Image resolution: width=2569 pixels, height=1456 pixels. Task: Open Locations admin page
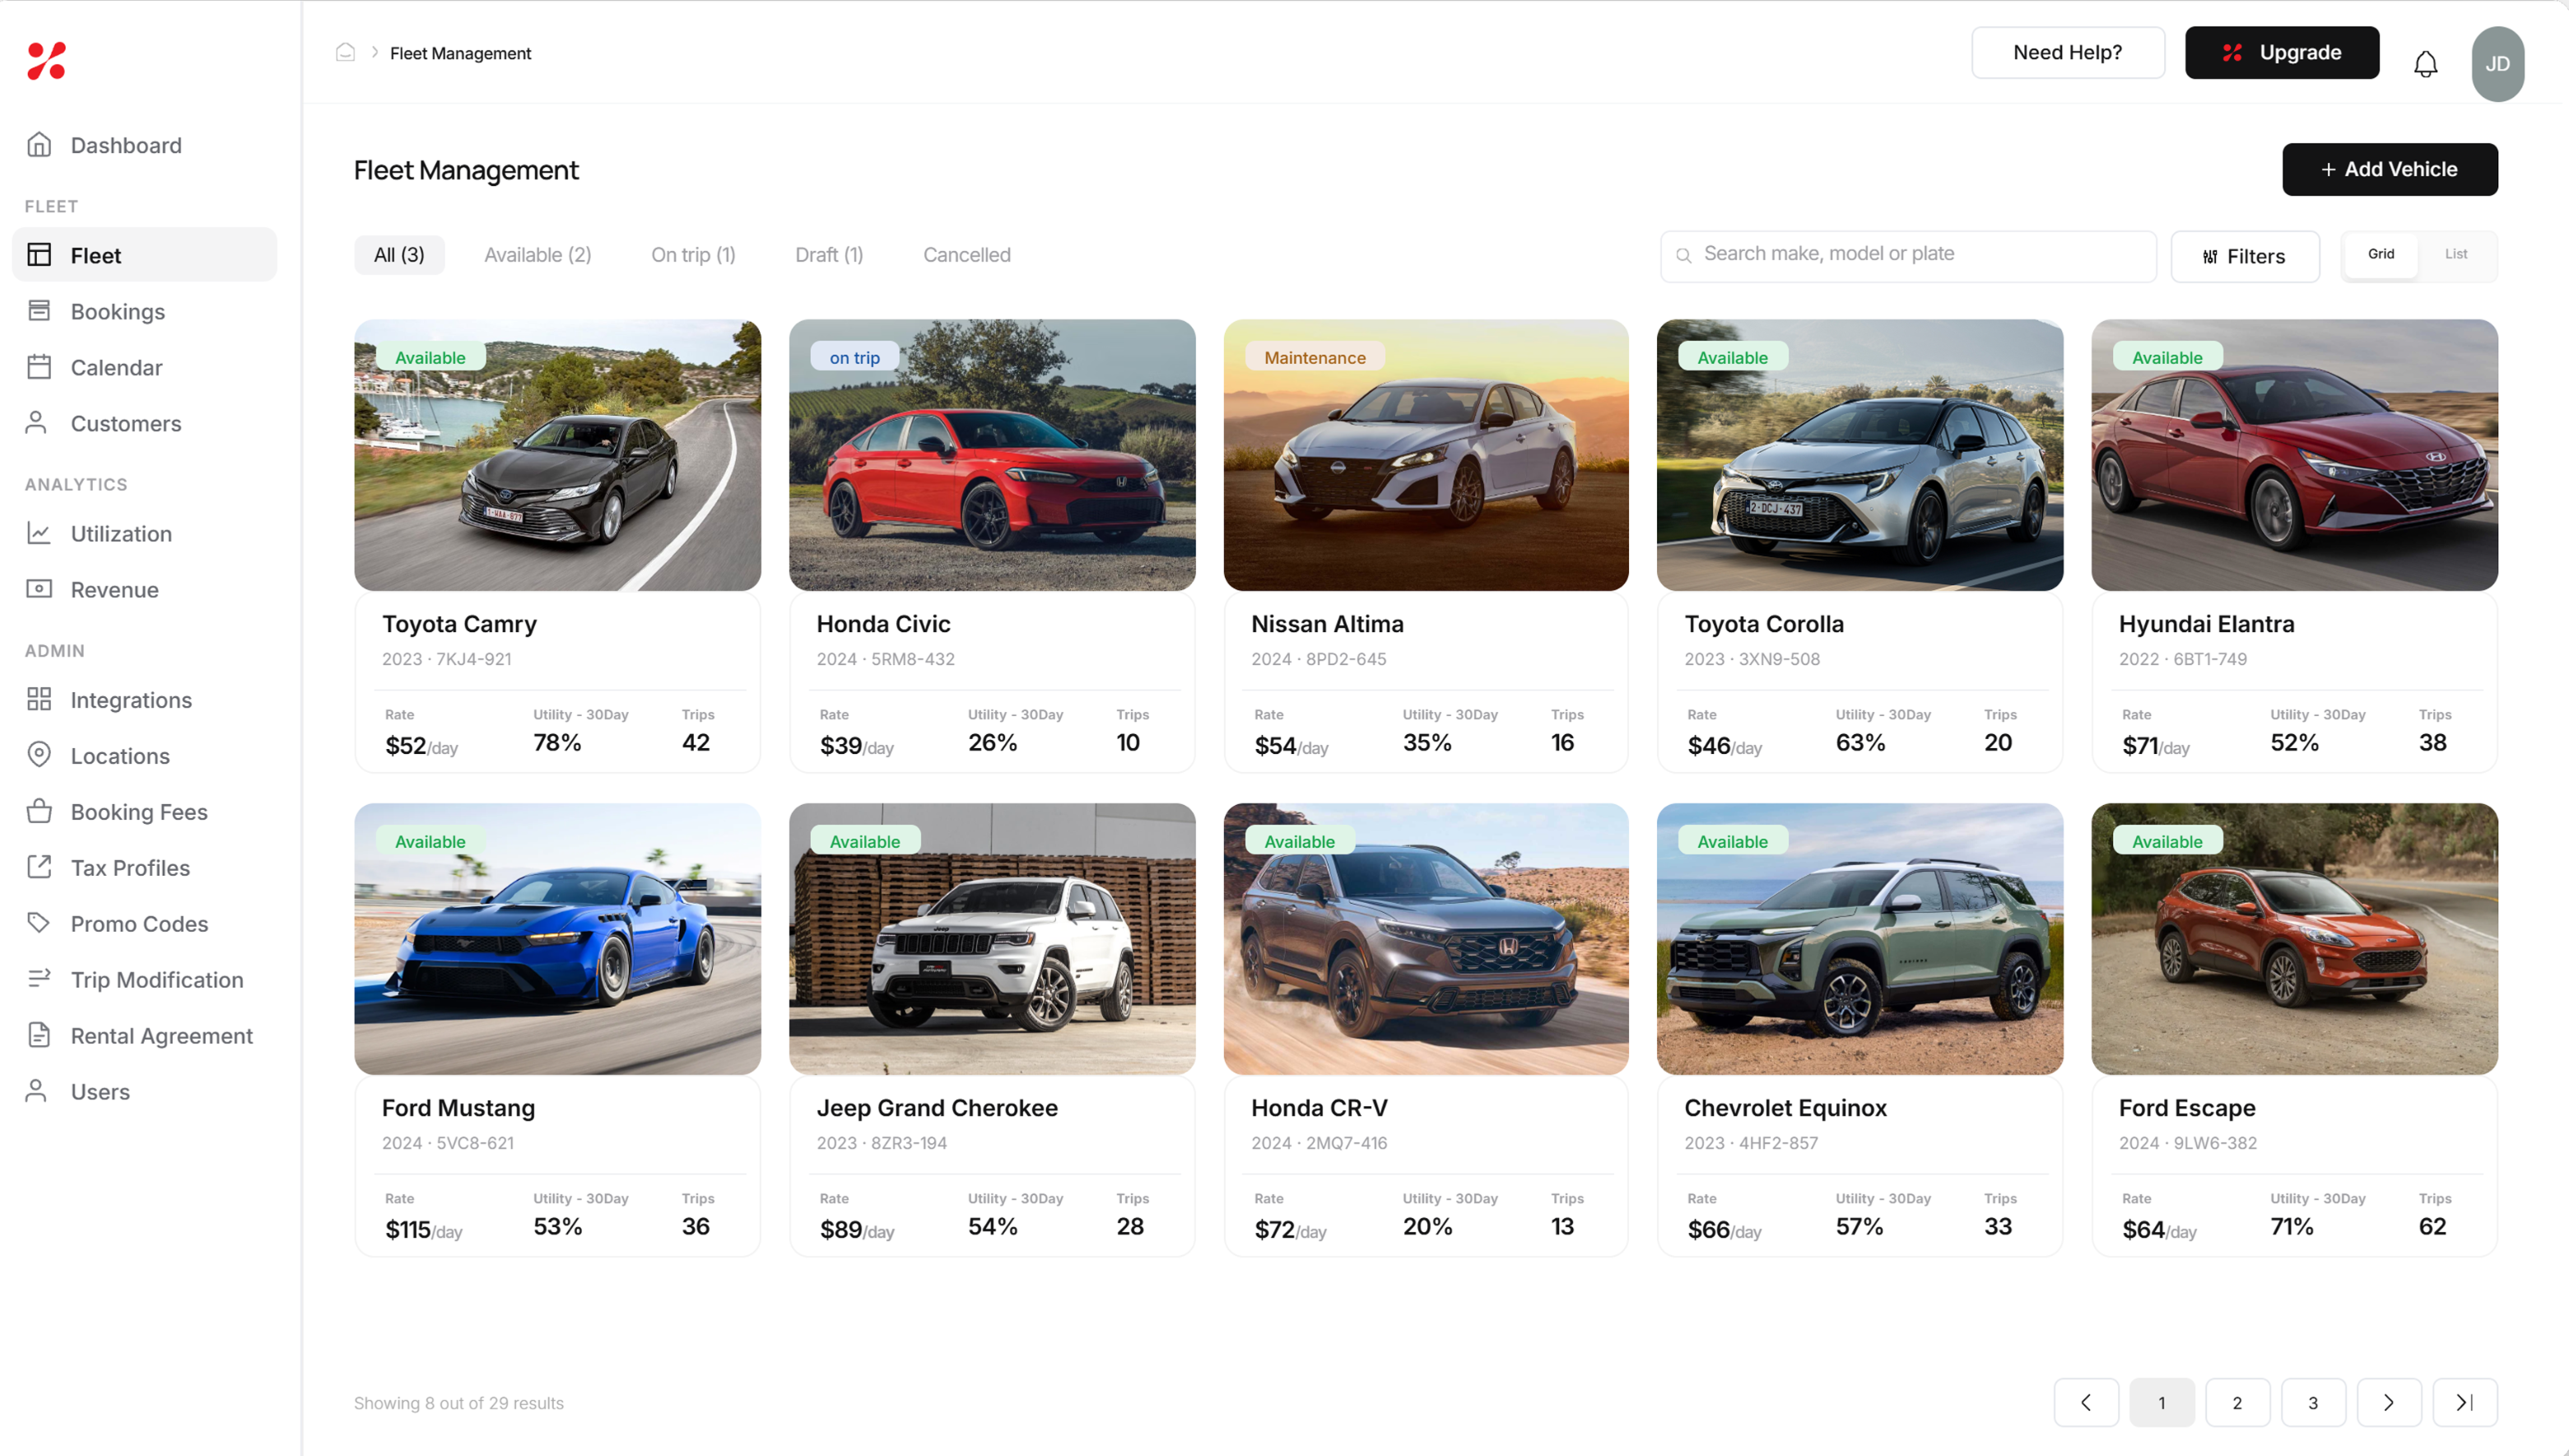[x=144, y=755]
